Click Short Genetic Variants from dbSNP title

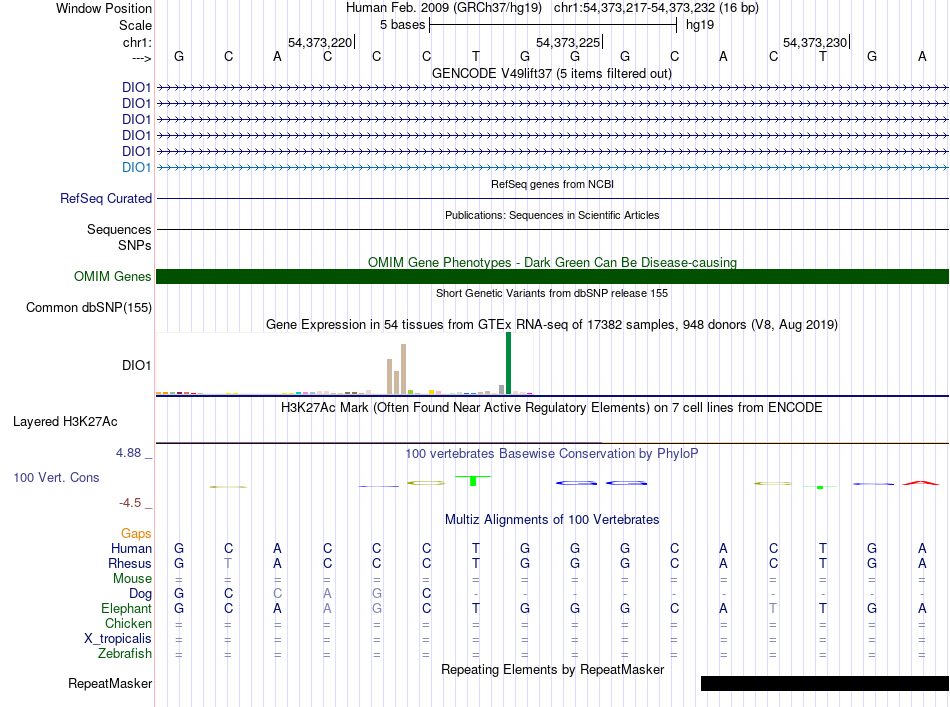pyautogui.click(x=552, y=293)
